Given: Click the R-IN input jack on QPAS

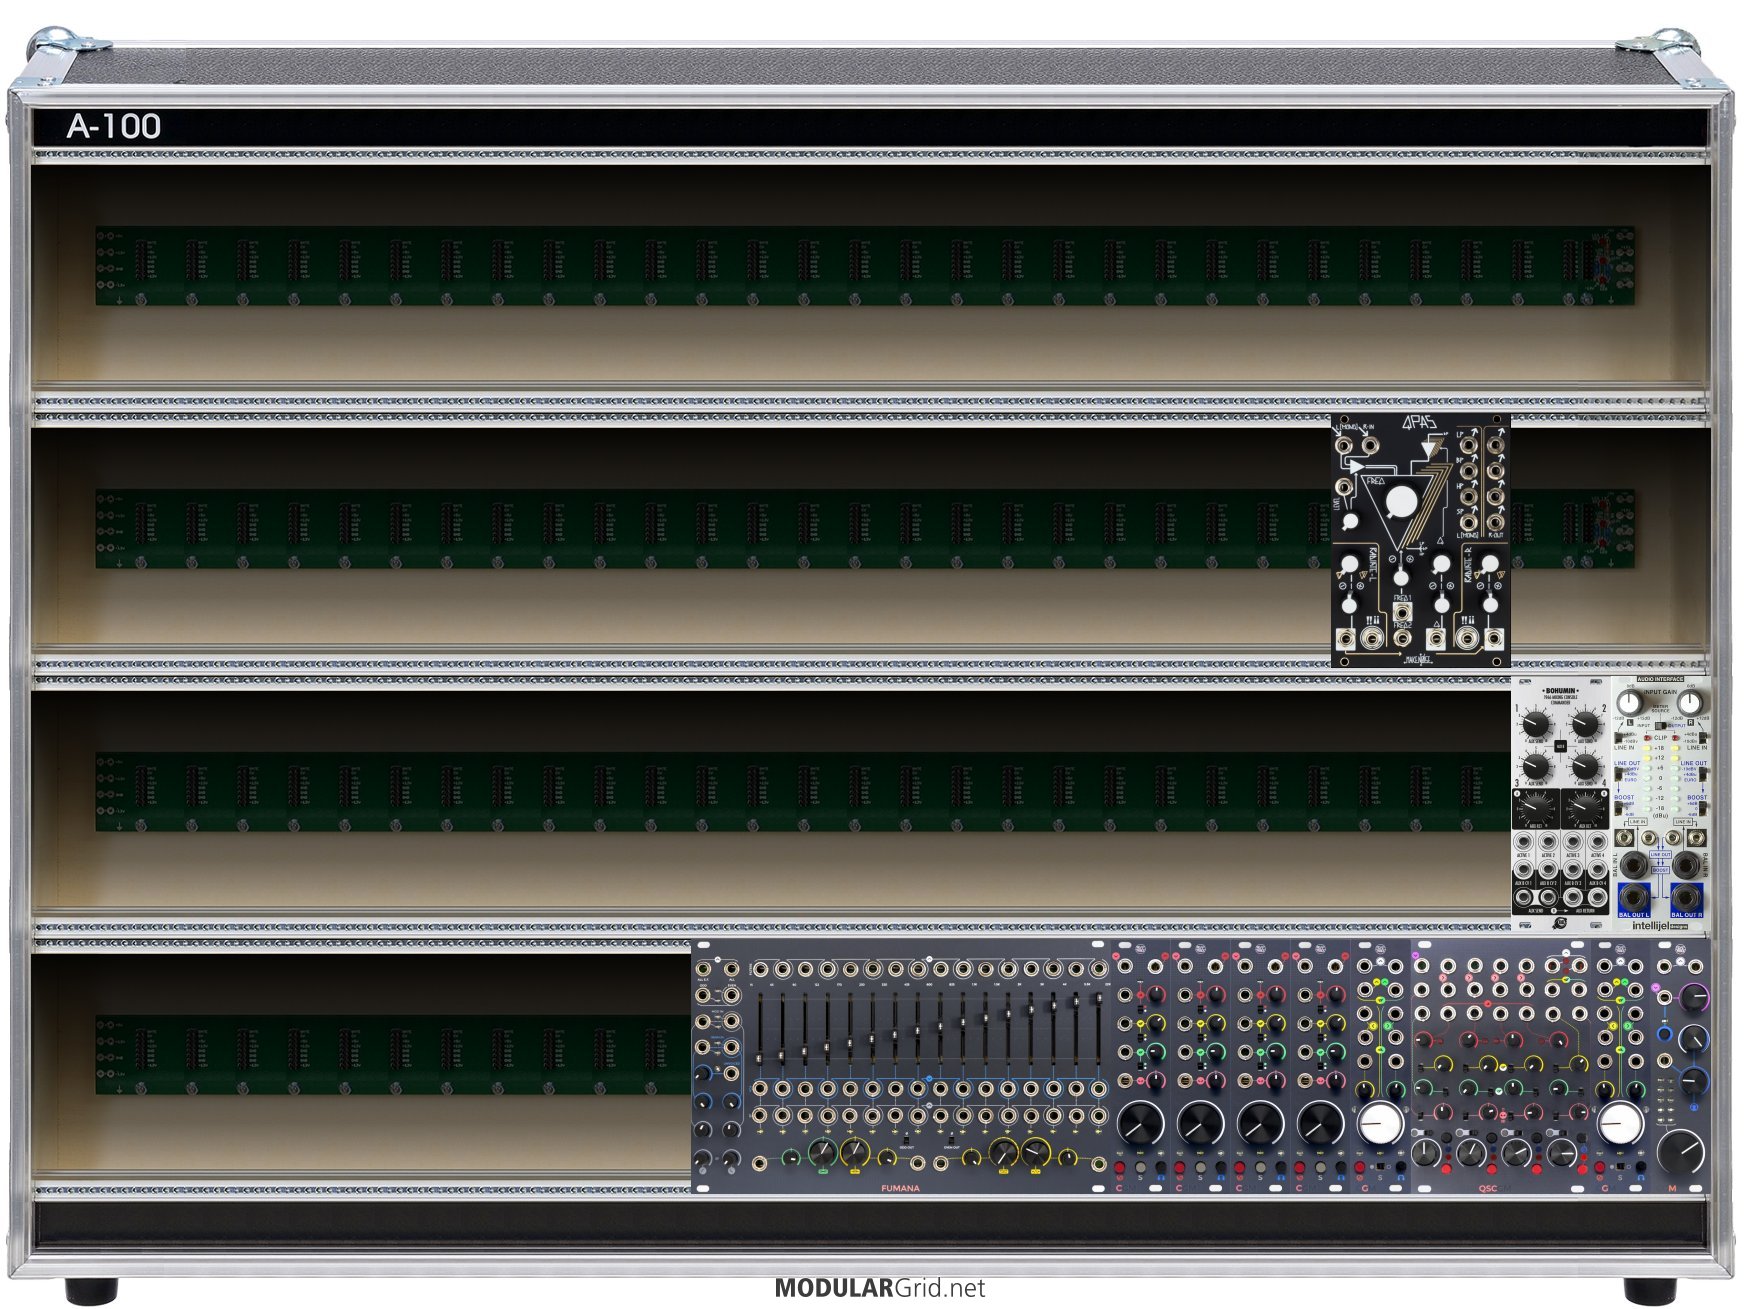Looking at the screenshot, I should point(1368,443).
